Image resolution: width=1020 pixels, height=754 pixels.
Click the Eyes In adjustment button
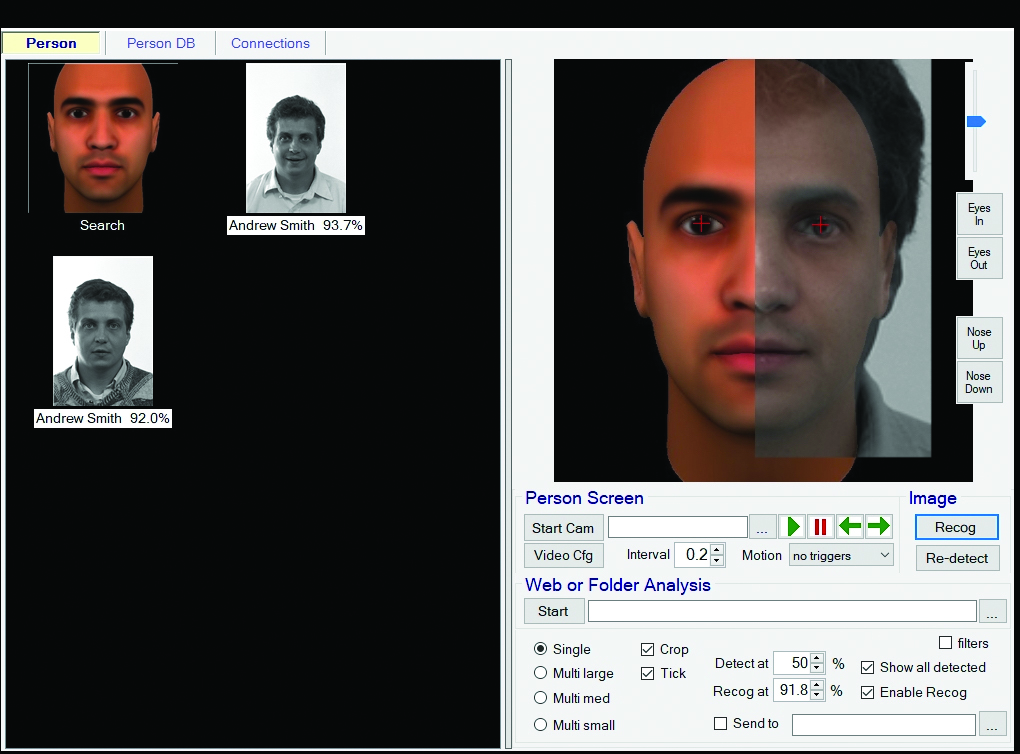[978, 215]
